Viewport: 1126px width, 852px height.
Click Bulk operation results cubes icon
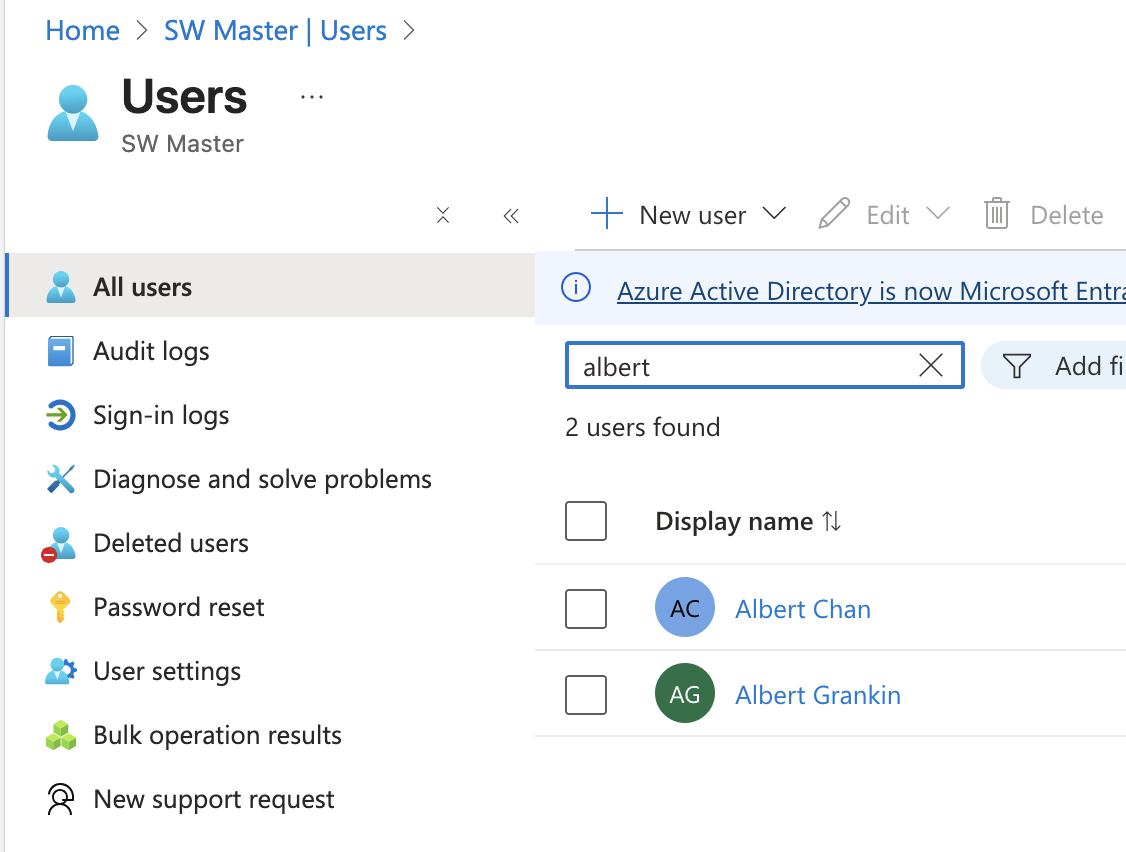point(60,735)
